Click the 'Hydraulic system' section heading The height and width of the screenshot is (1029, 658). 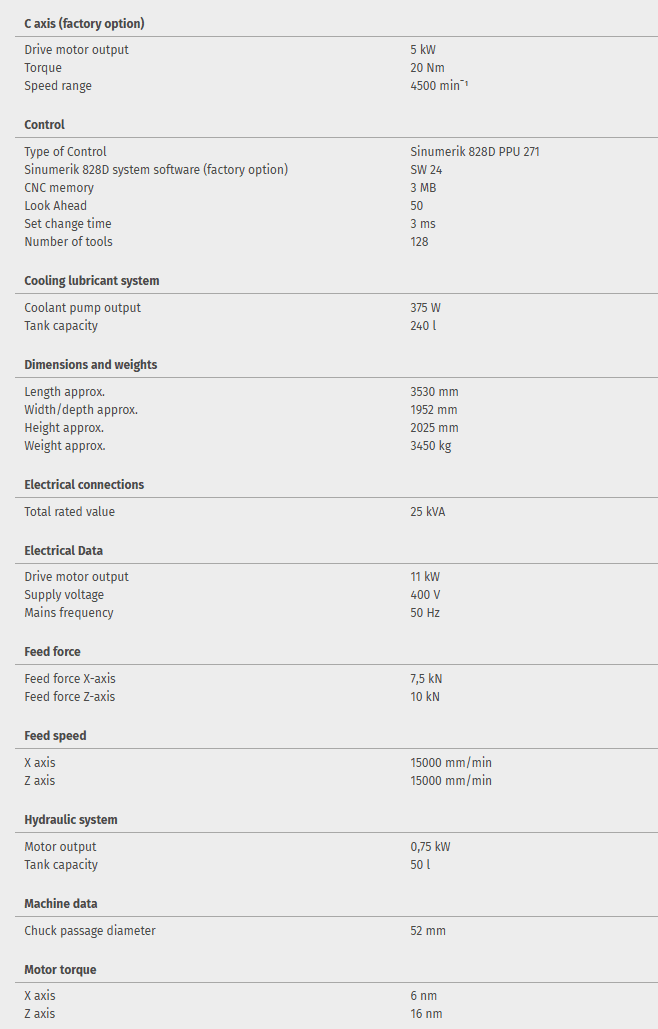(70, 820)
